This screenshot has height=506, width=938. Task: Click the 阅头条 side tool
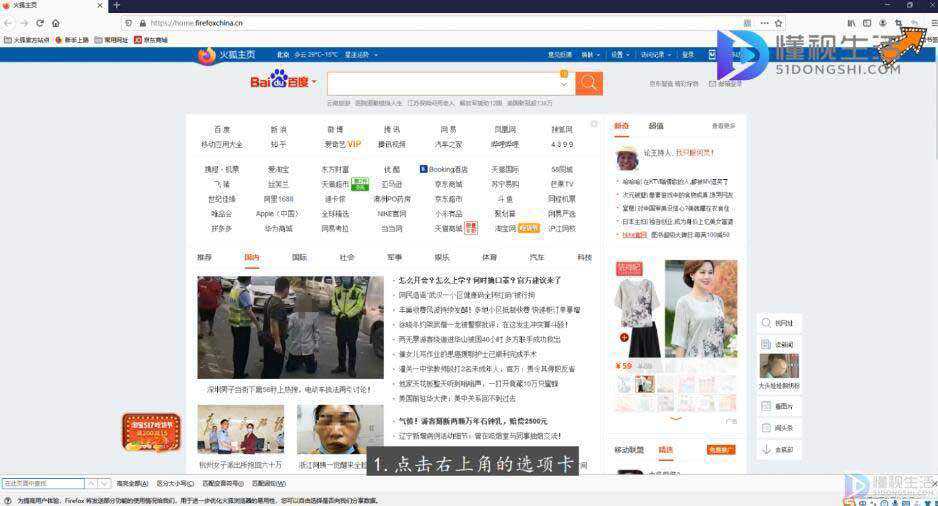click(778, 428)
